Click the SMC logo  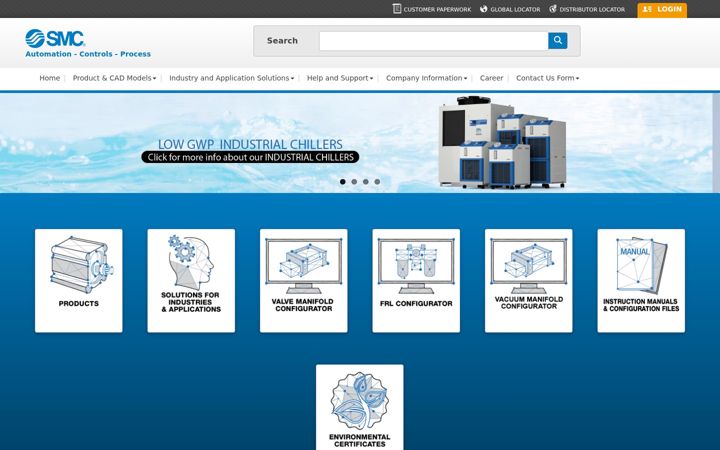point(55,38)
